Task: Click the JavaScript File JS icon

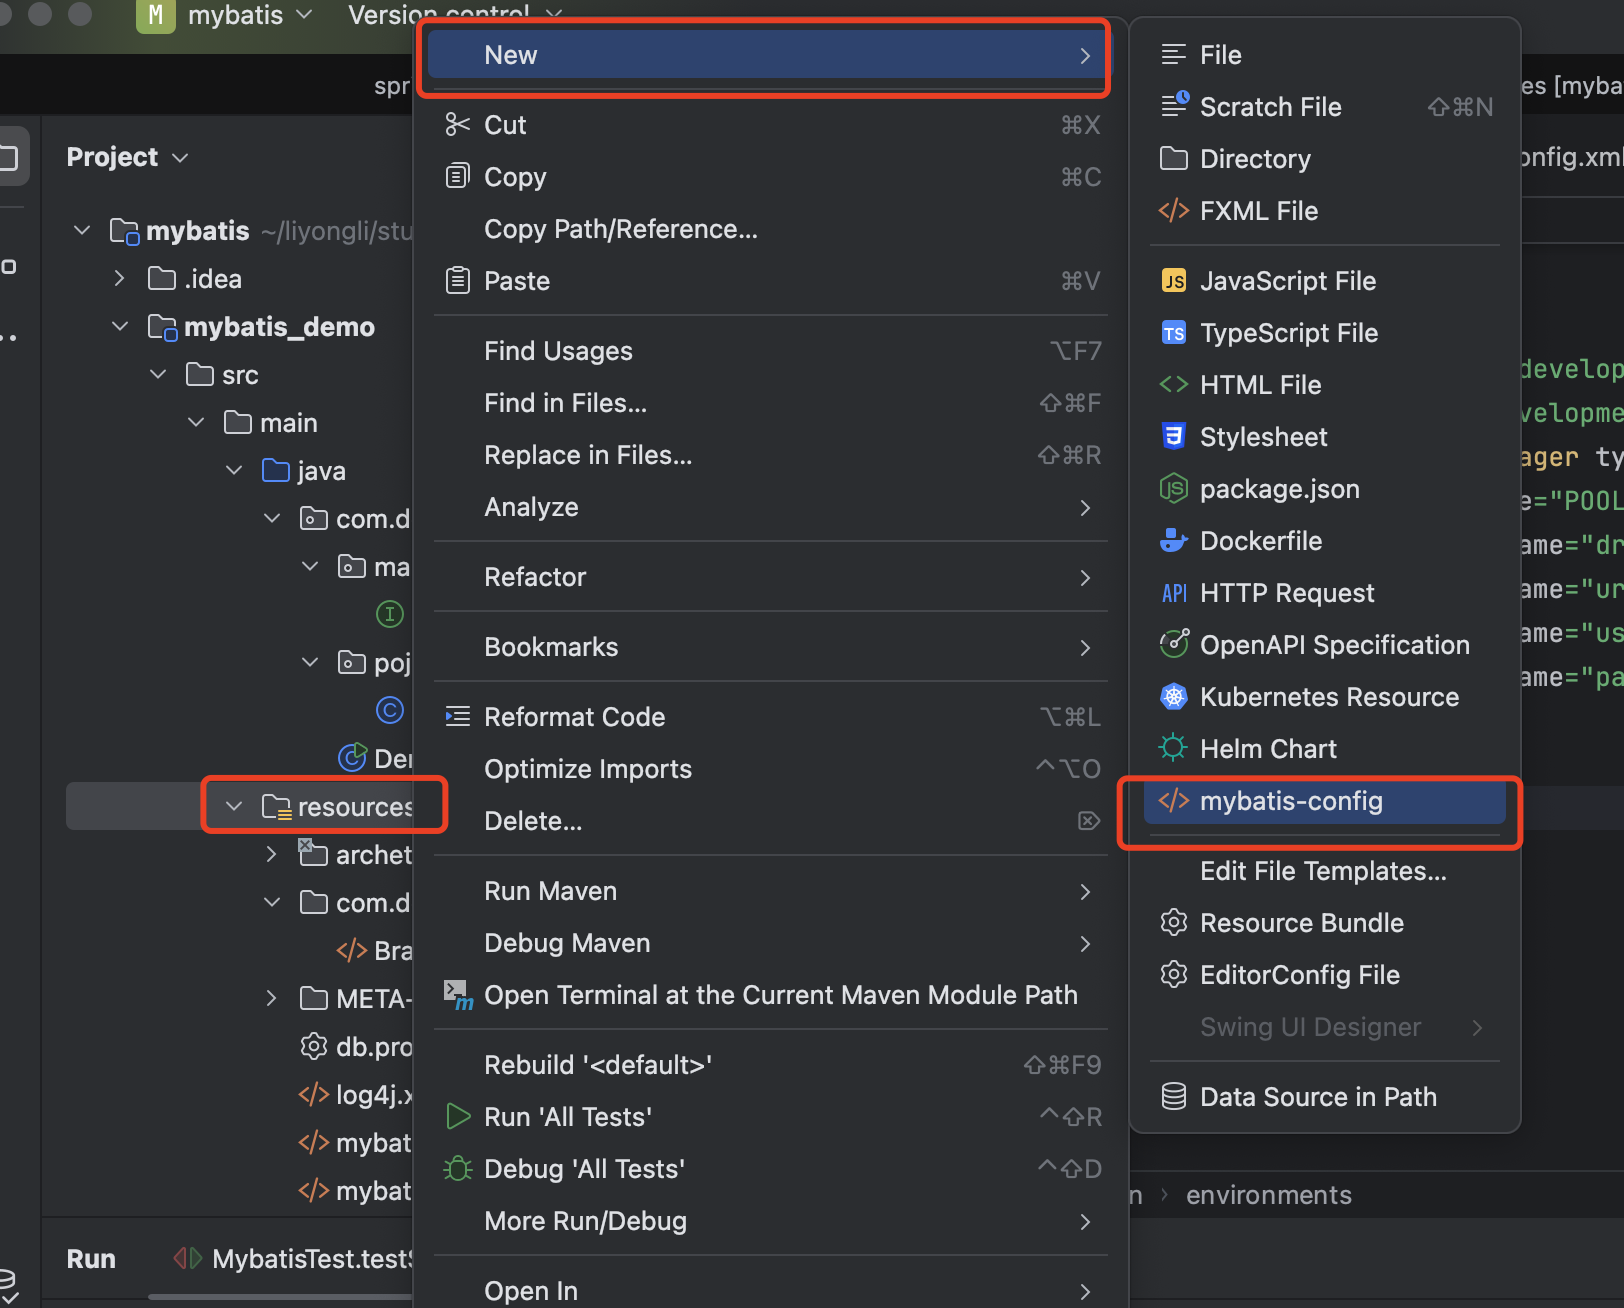Action: [1174, 280]
